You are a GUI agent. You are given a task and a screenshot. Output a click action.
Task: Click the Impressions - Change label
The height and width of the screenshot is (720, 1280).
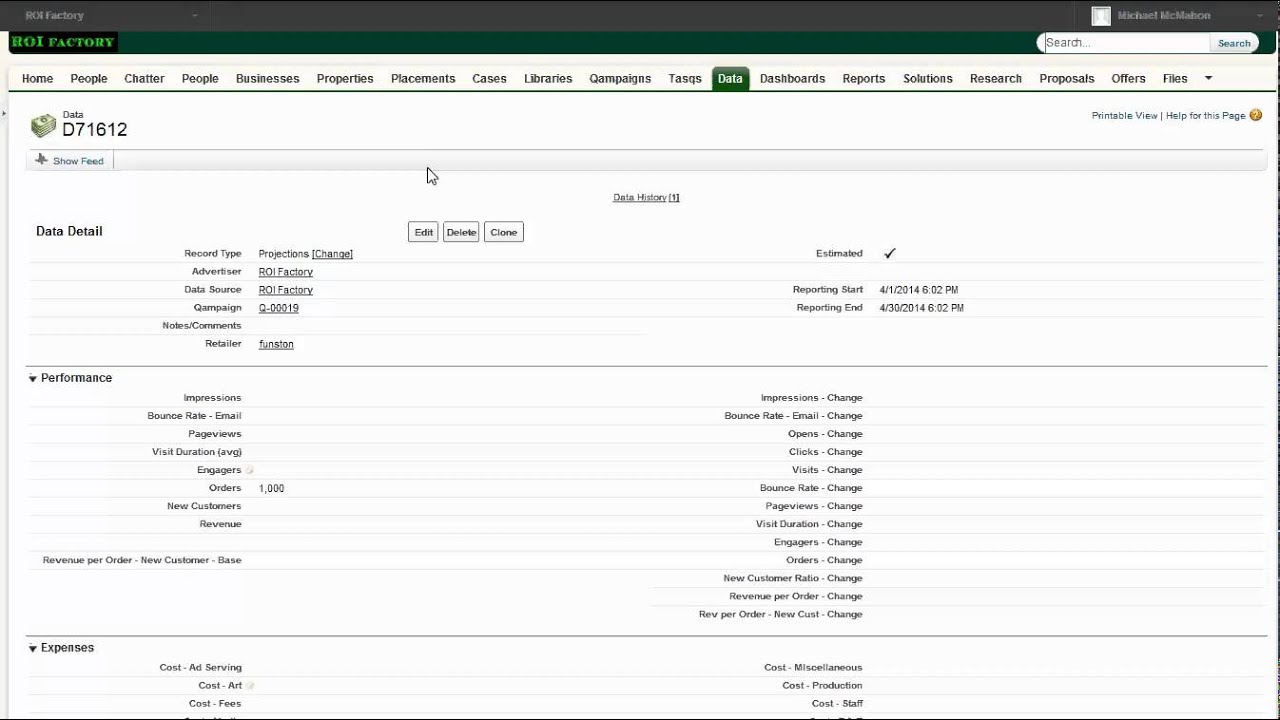point(811,398)
